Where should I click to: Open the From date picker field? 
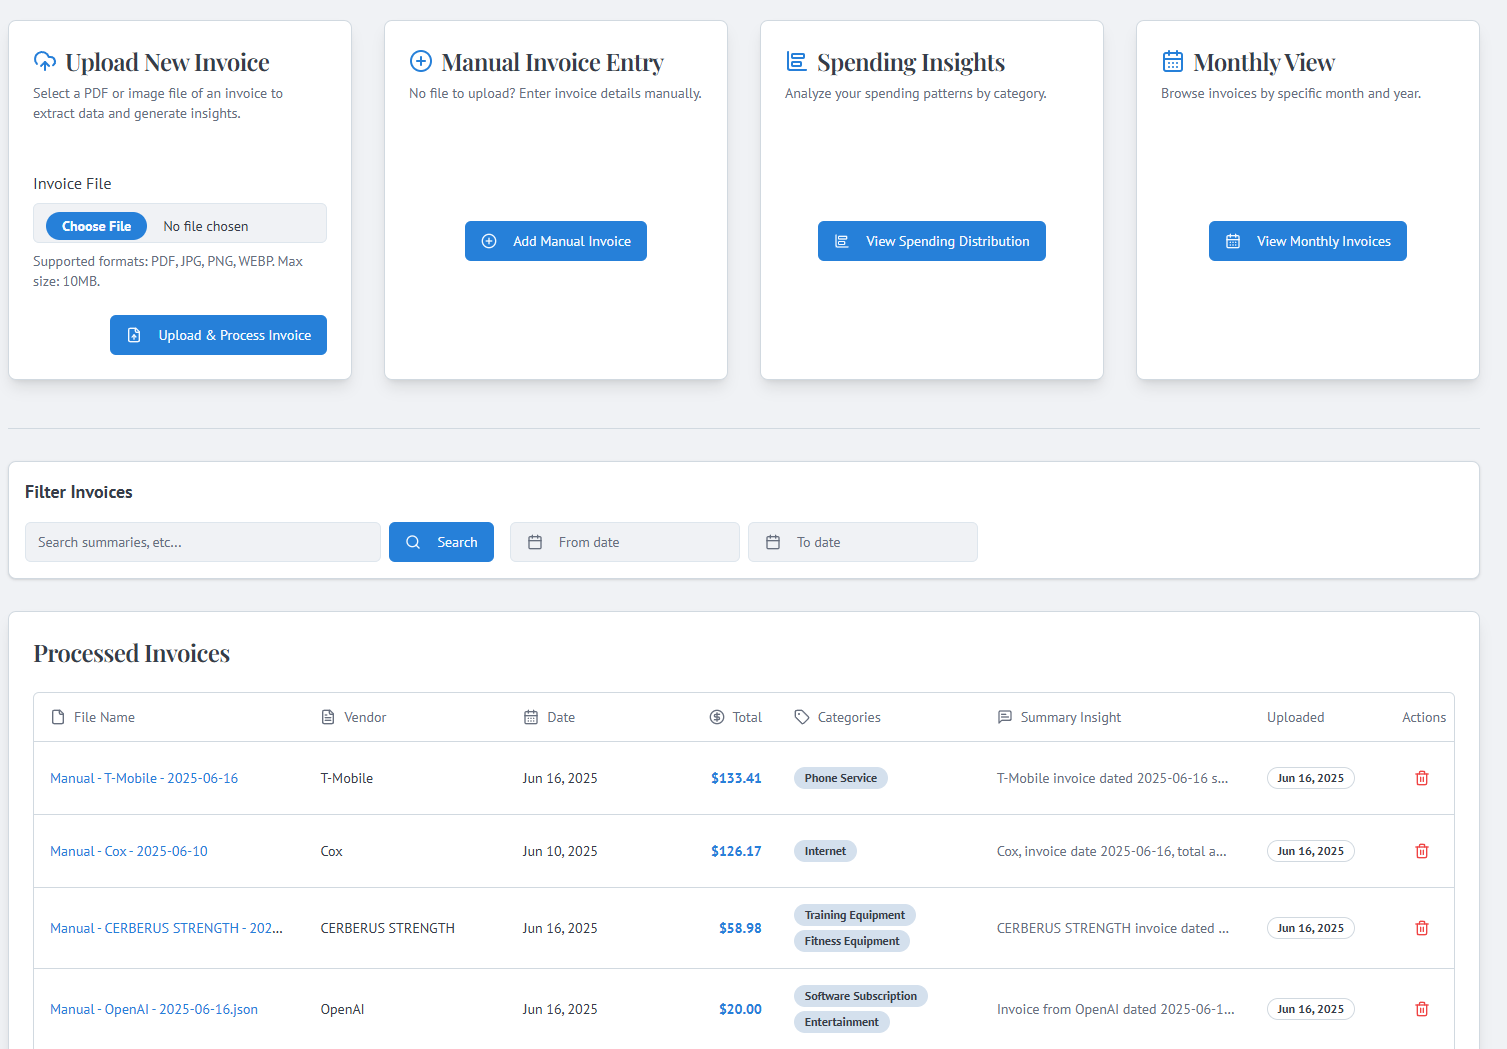point(625,542)
